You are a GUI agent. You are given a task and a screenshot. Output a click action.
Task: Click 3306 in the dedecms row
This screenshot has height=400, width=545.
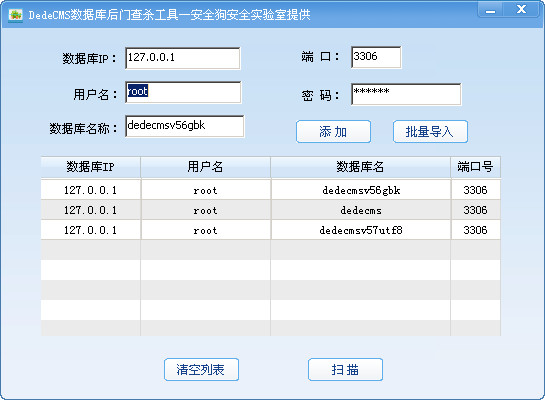coord(475,210)
